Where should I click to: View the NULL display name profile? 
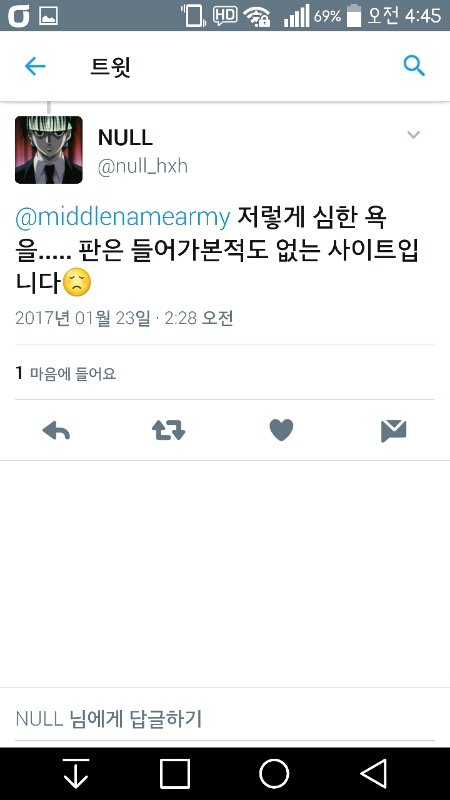tap(125, 138)
